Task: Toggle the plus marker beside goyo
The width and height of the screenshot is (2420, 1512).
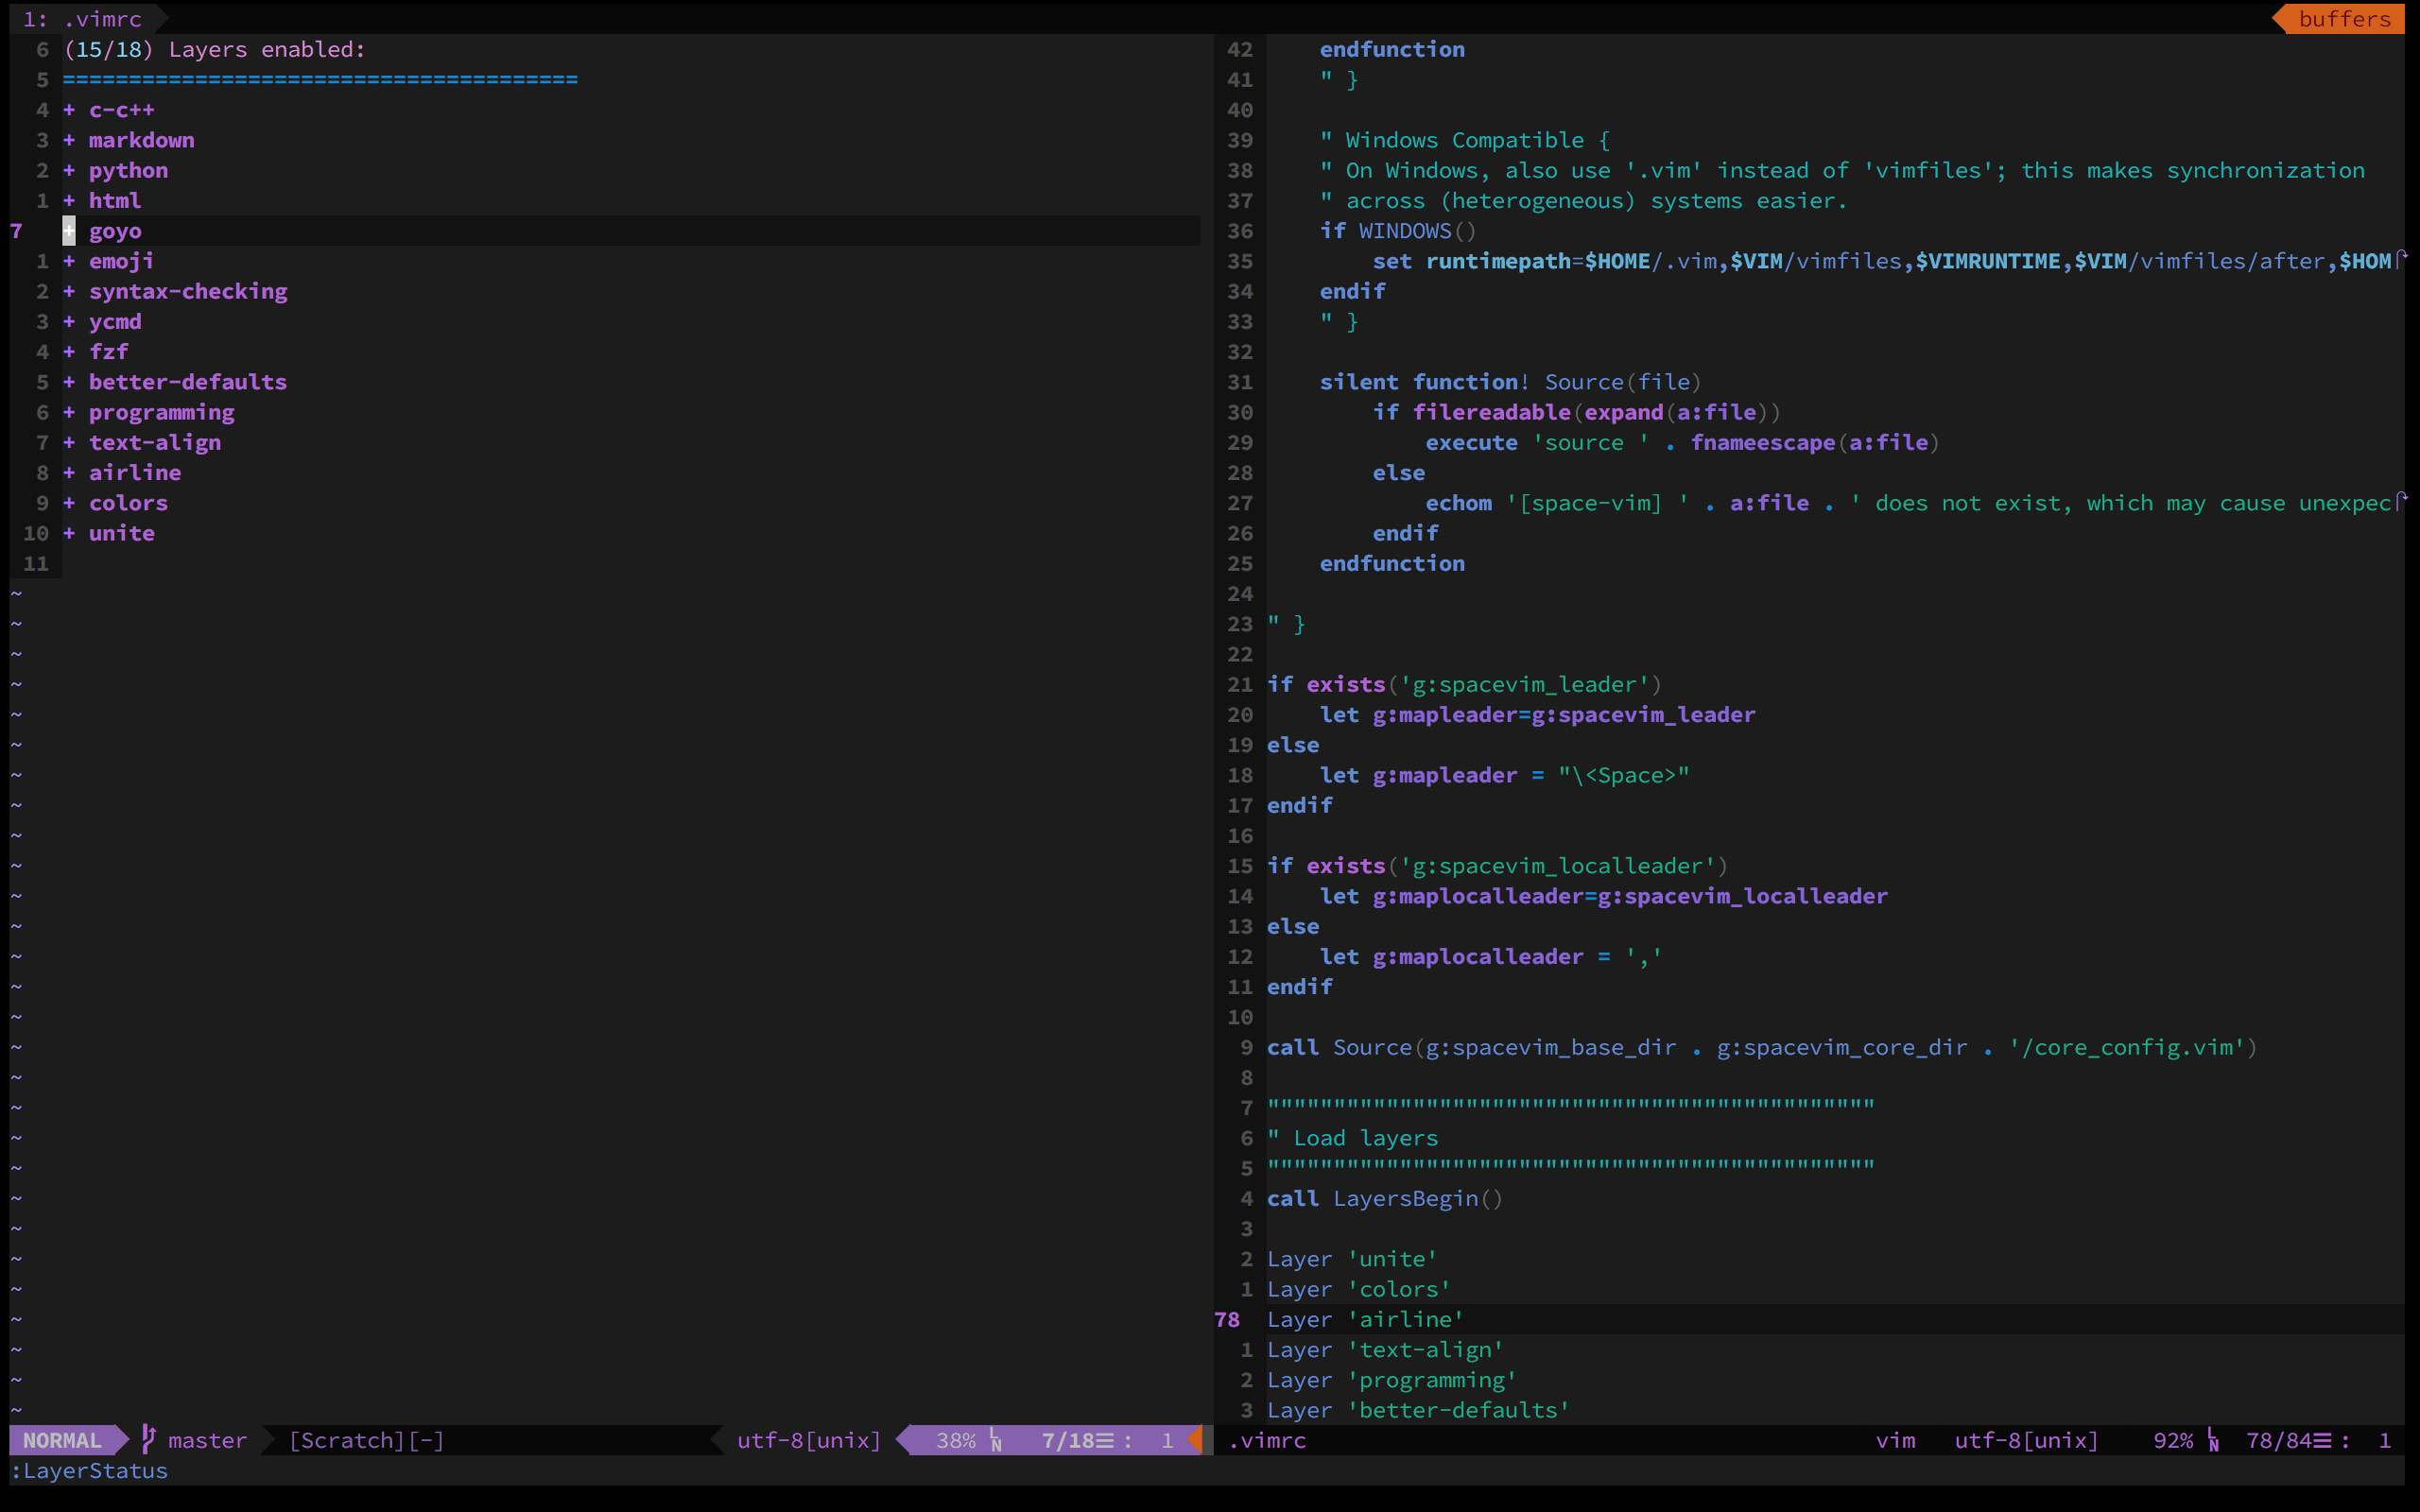Action: (69, 231)
